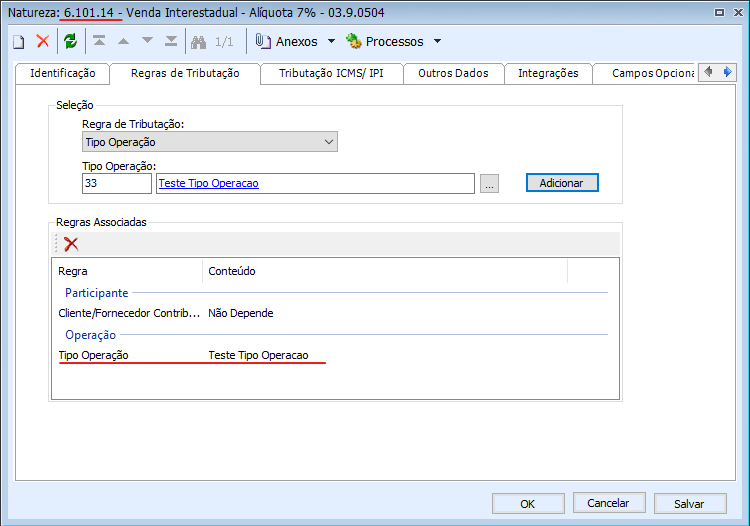
Task: Go to last record arrow icon
Action: coord(170,41)
